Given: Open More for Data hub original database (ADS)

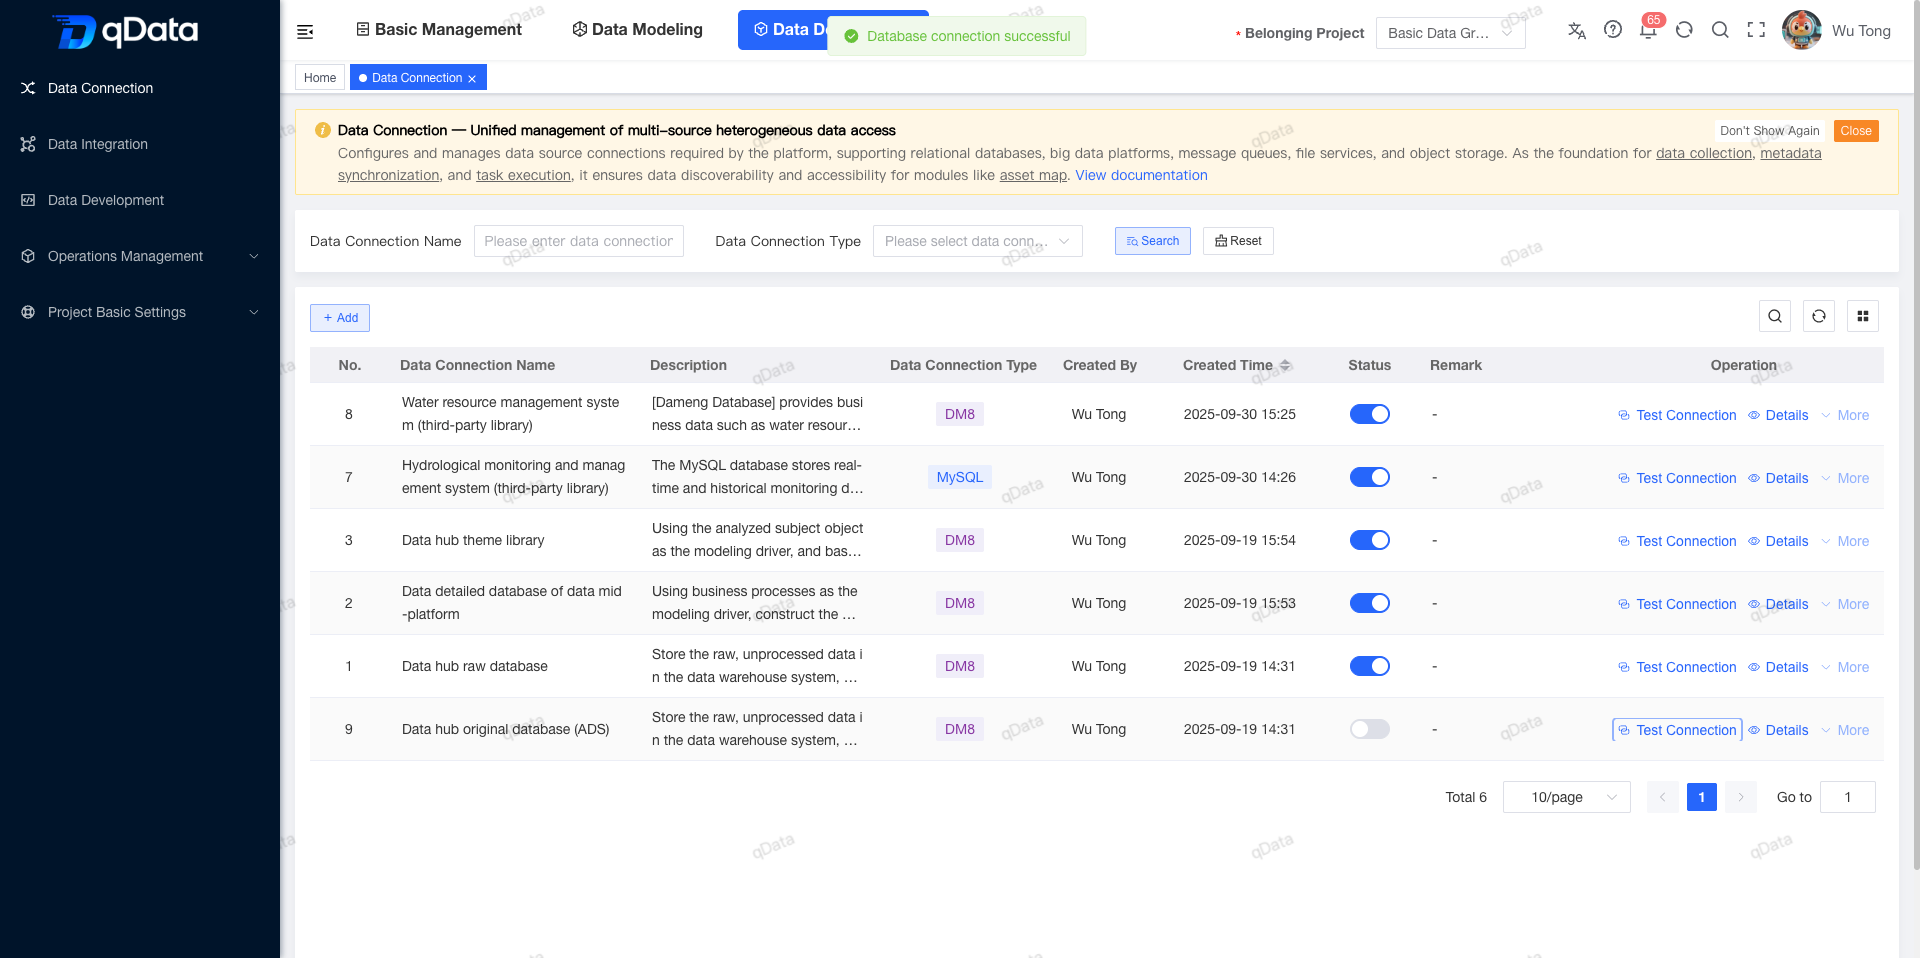Looking at the screenshot, I should pyautogui.click(x=1846, y=730).
